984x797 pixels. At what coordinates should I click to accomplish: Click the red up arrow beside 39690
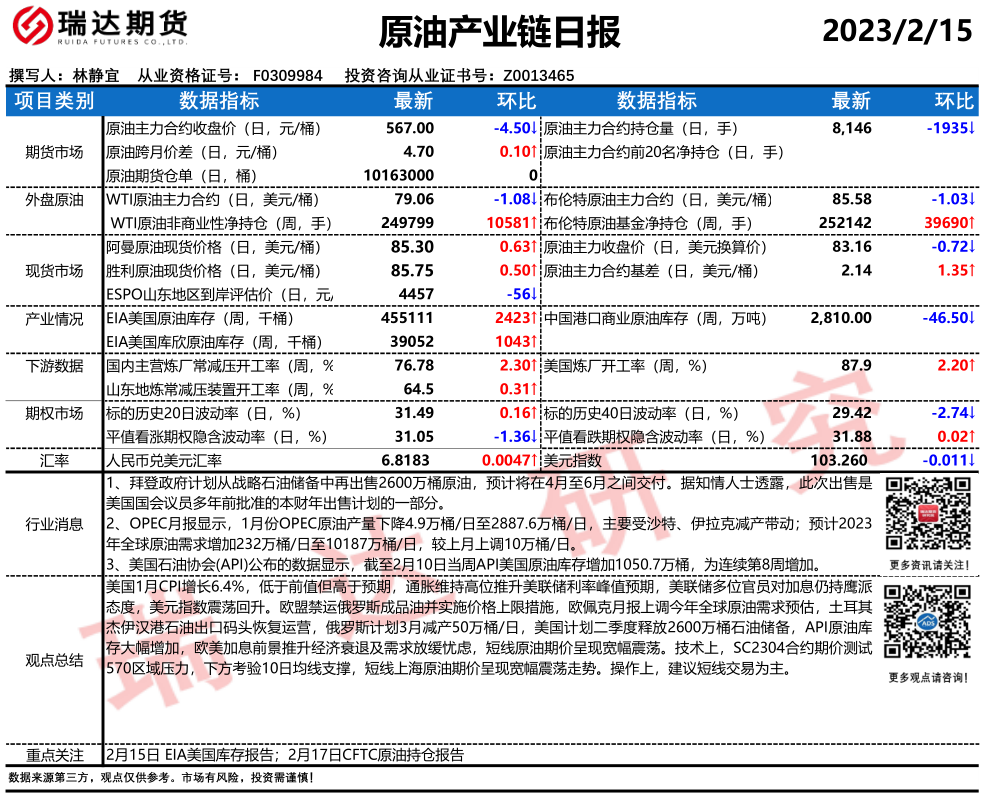coord(972,223)
